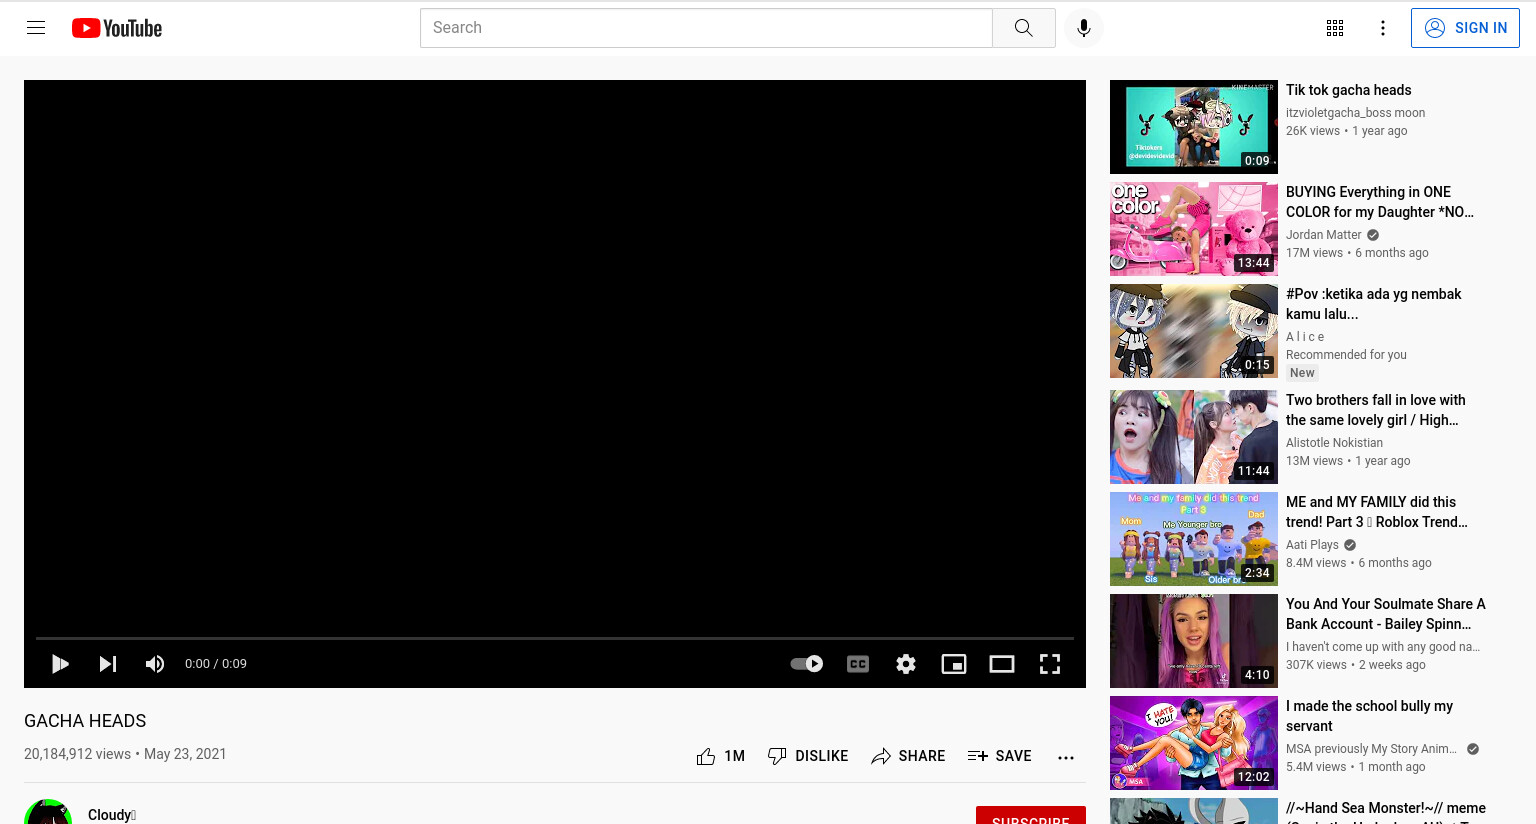Open 'Tik tok gacha heads' thumbnail
This screenshot has width=1536, height=824.
tap(1194, 127)
